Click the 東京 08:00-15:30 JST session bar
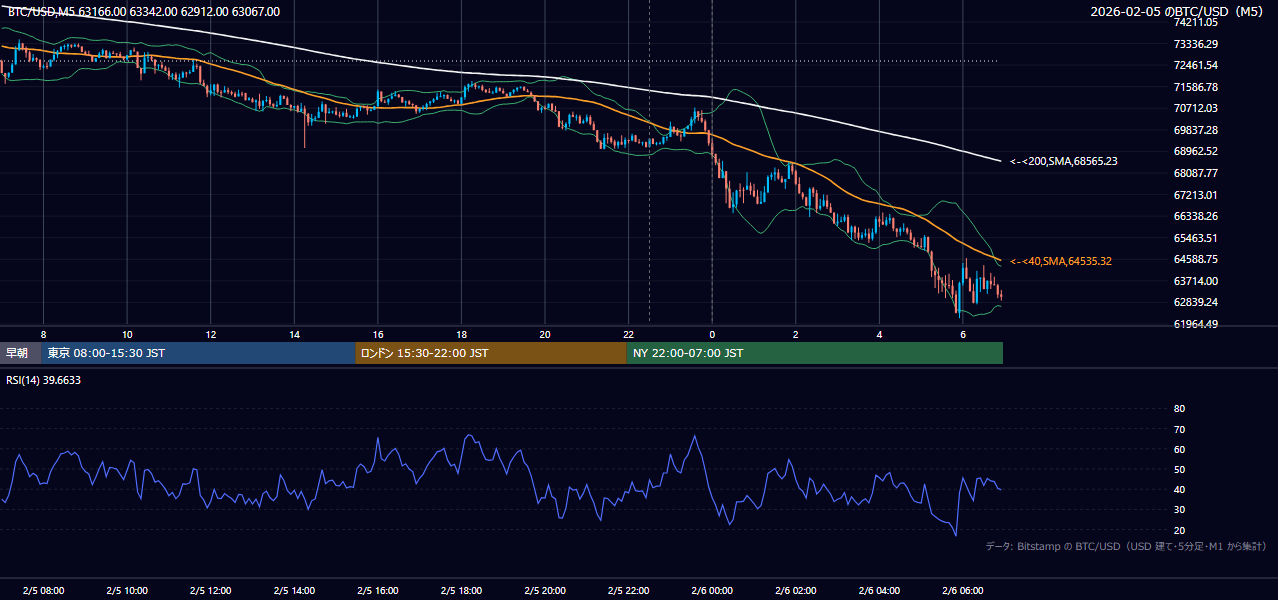Viewport: 1278px width, 600px height. (198, 353)
